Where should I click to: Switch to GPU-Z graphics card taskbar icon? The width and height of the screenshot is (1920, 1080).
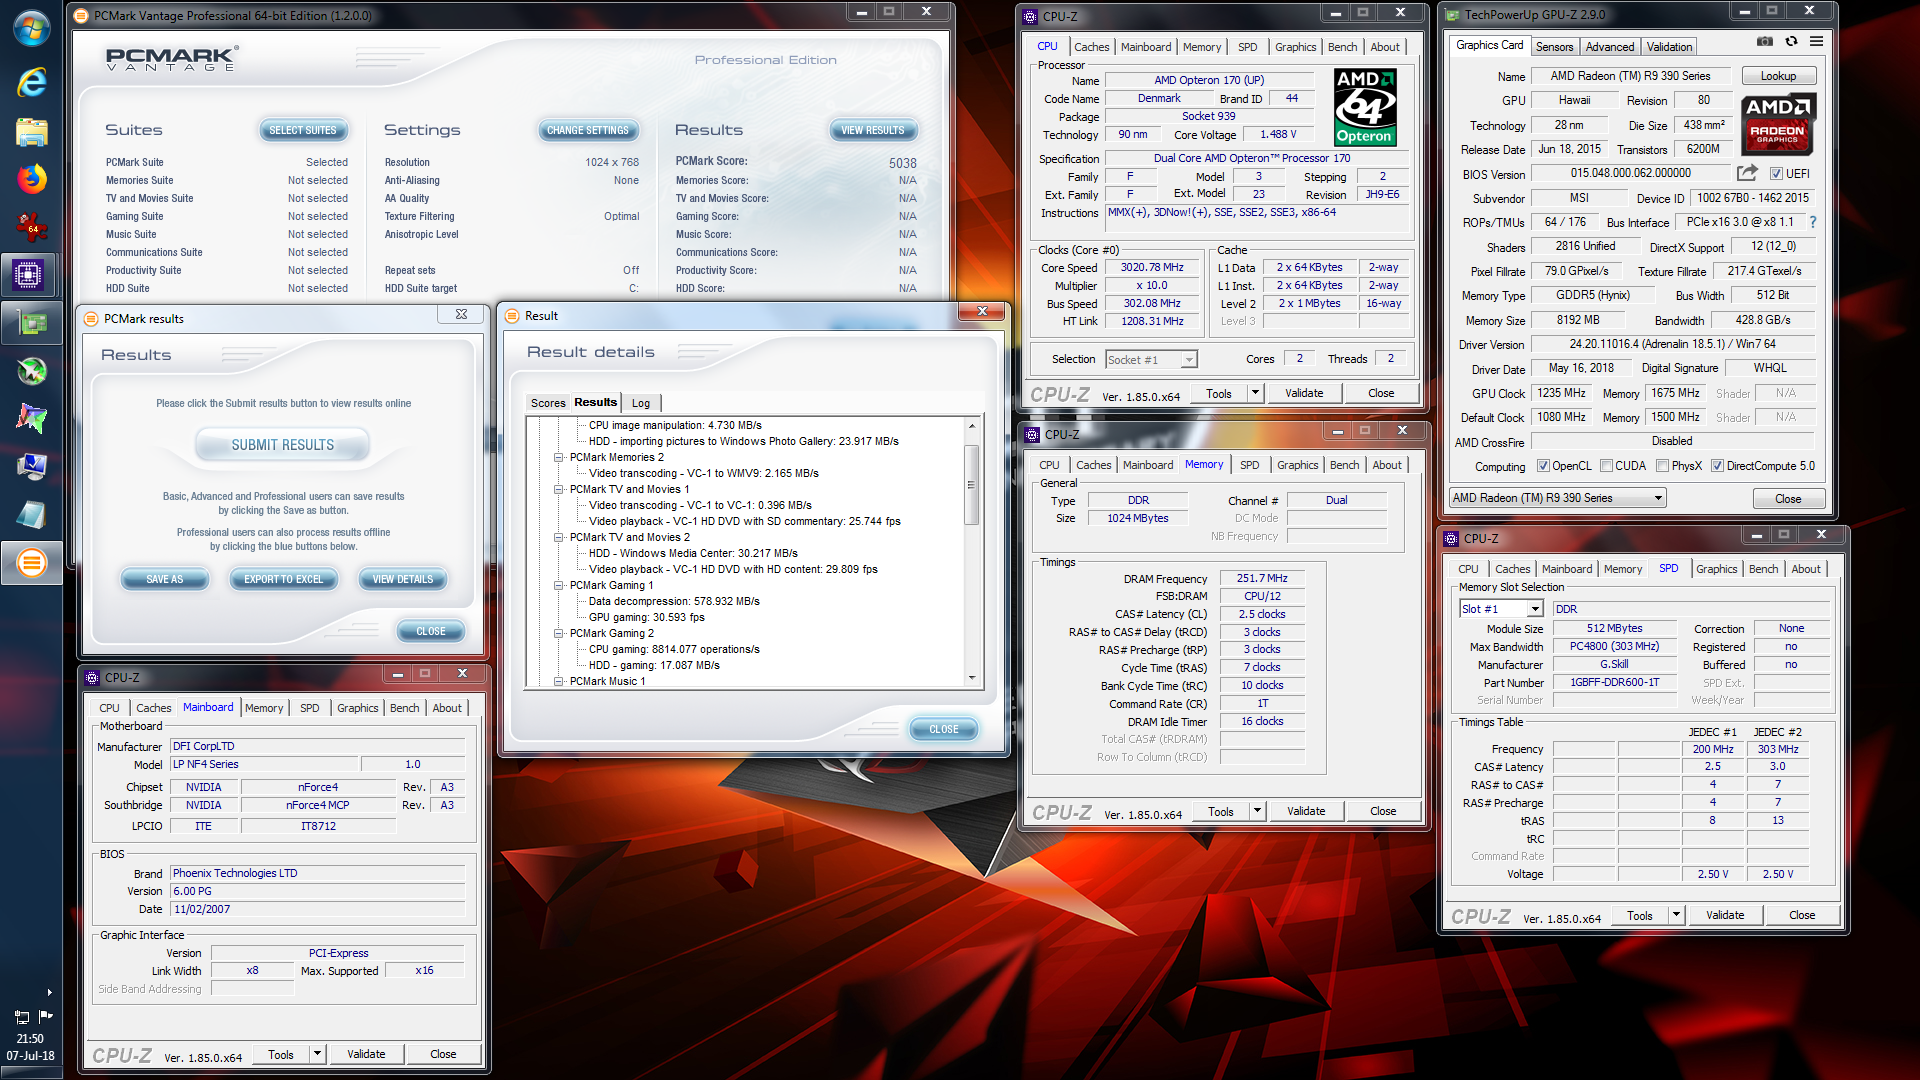[31, 323]
